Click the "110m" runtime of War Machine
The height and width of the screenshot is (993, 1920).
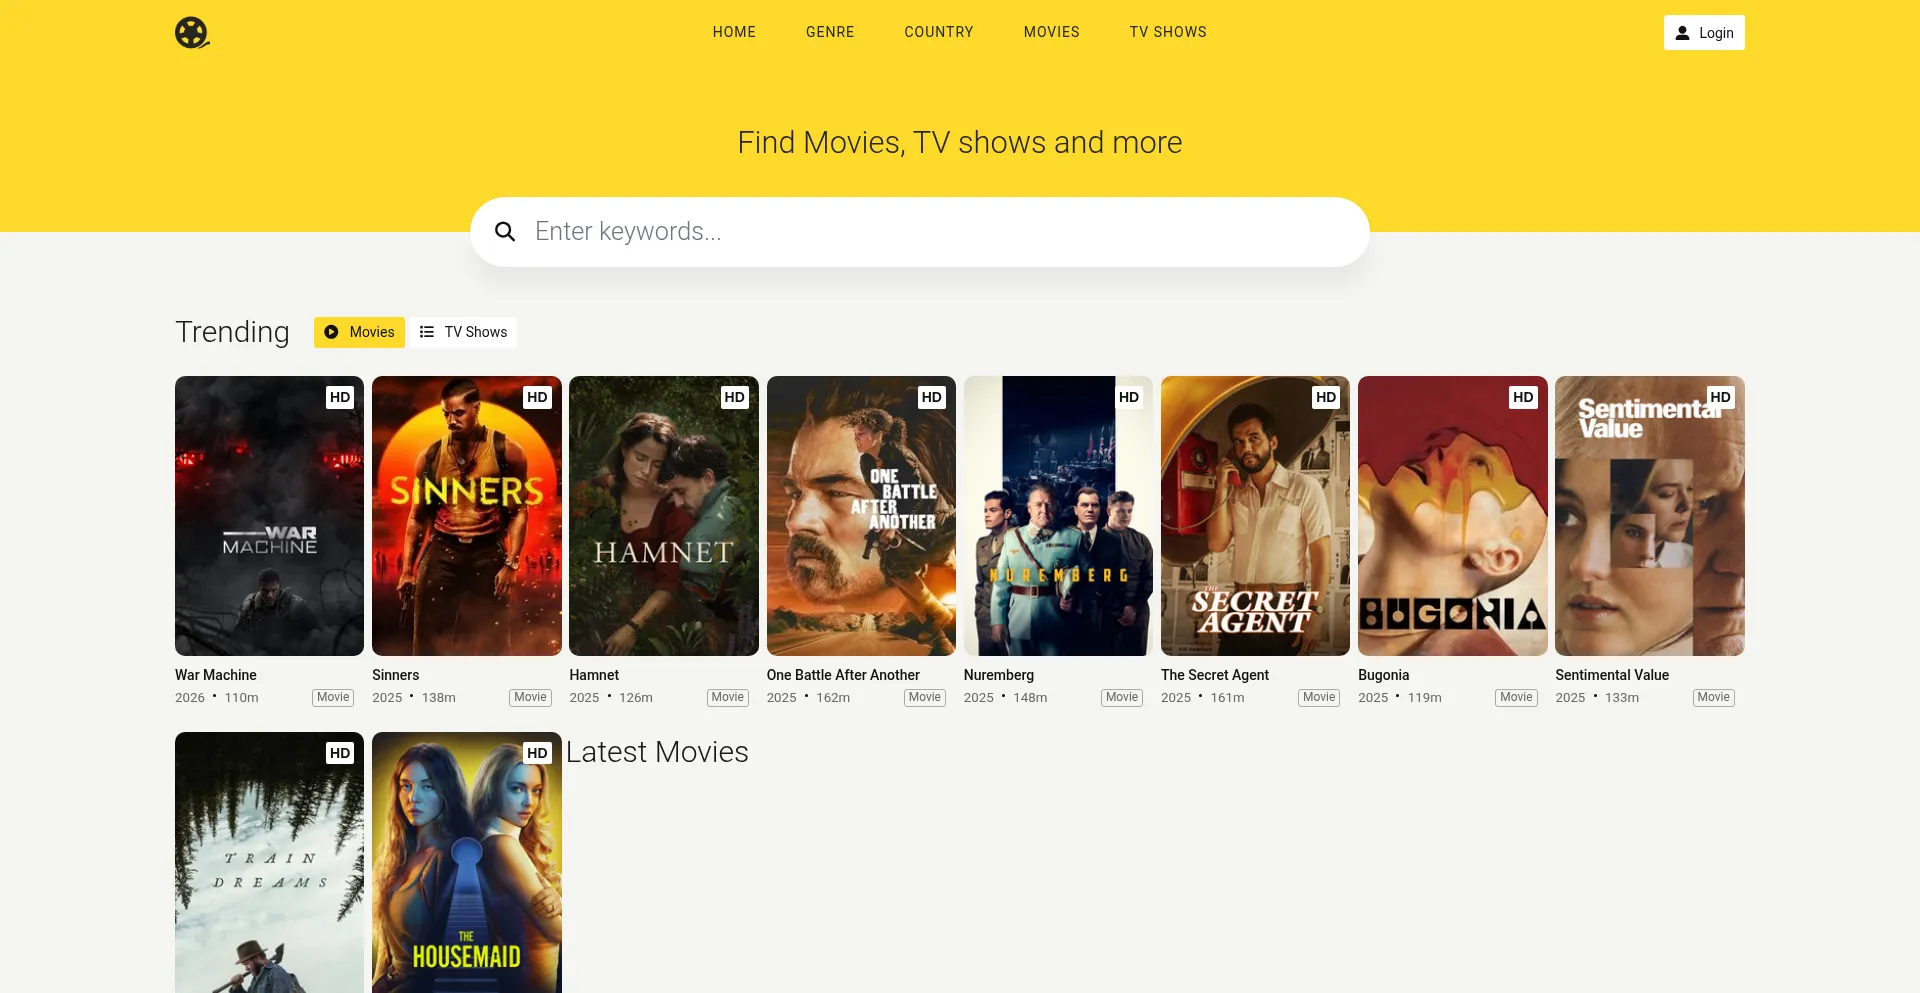coord(242,698)
